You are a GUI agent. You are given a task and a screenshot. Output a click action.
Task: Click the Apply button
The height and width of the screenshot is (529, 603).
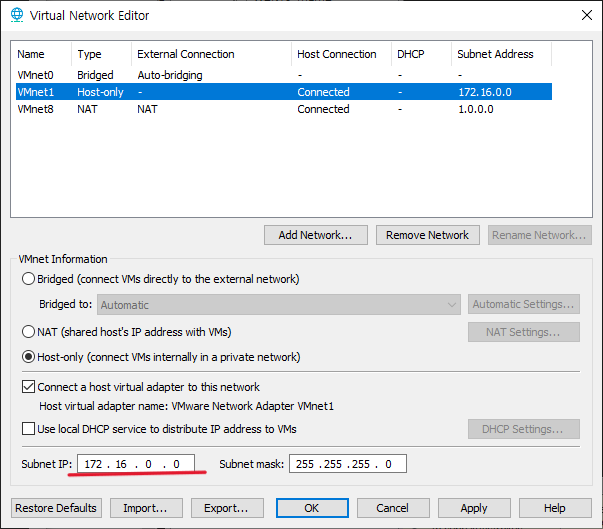[x=474, y=508]
